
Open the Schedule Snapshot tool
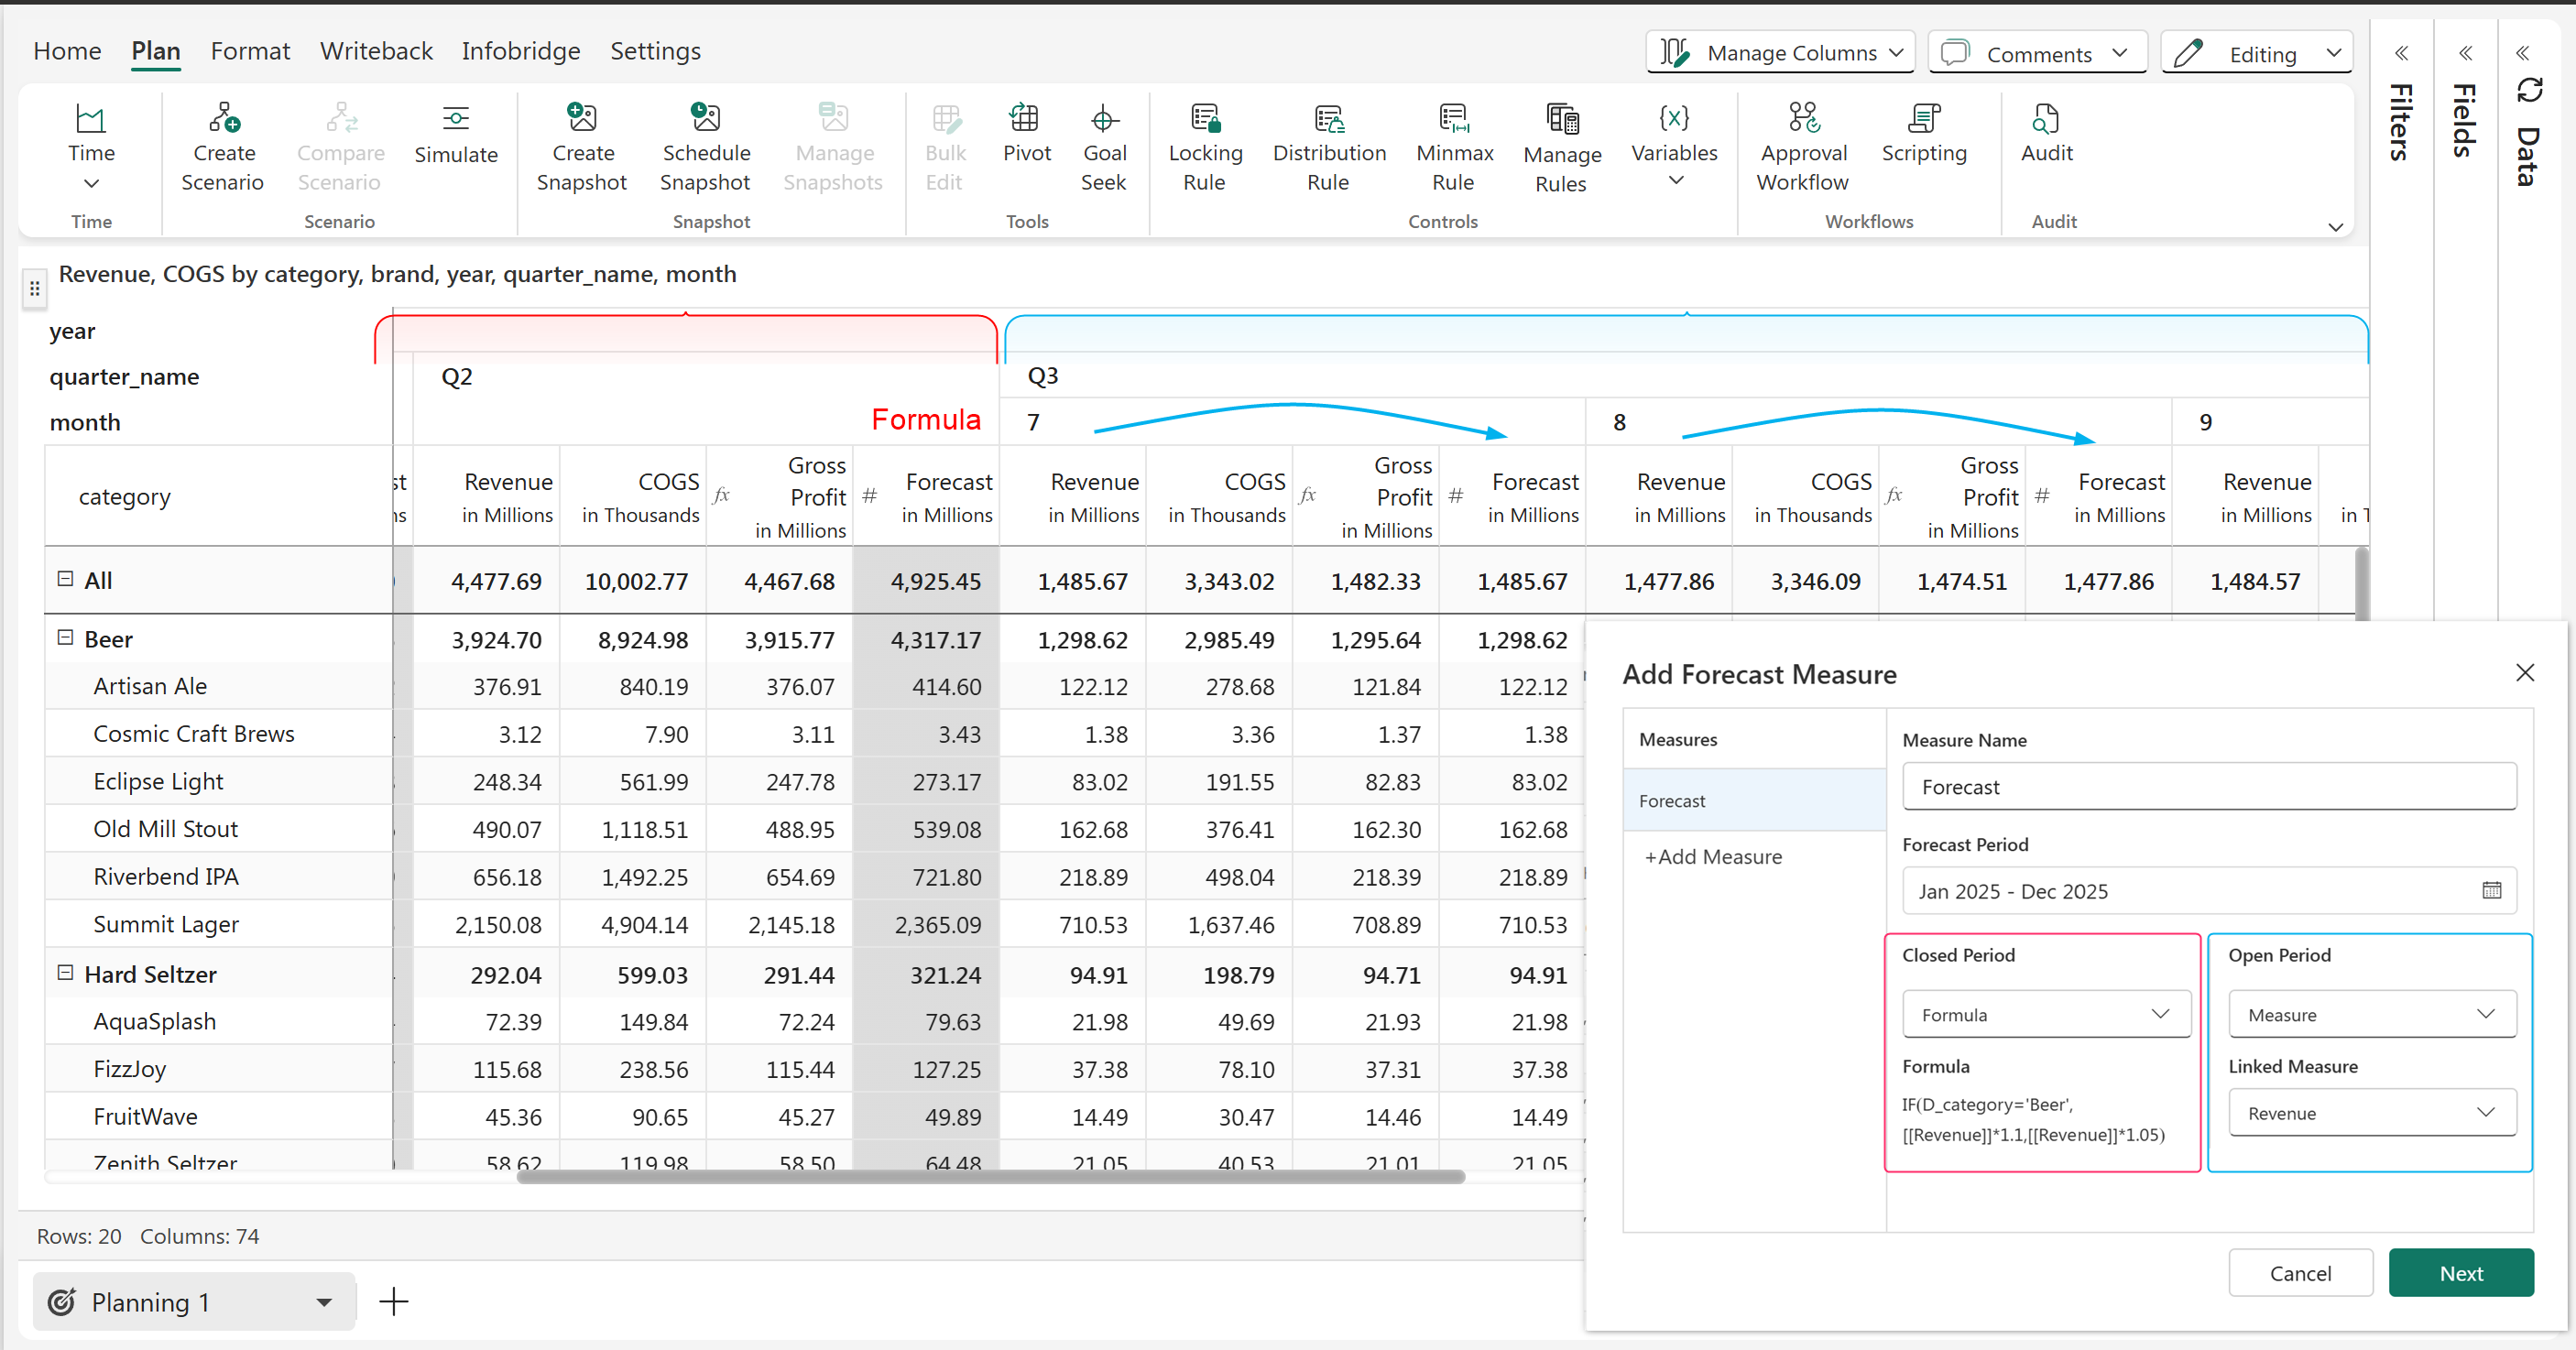pyautogui.click(x=705, y=119)
